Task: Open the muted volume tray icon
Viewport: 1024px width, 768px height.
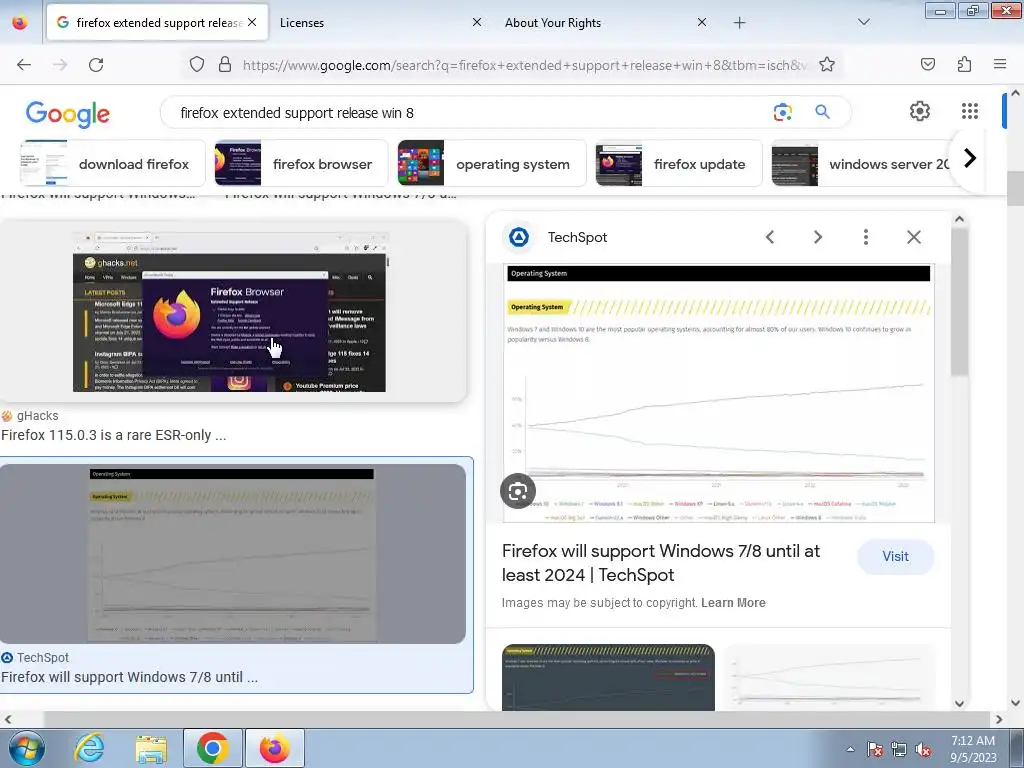Action: point(923,750)
